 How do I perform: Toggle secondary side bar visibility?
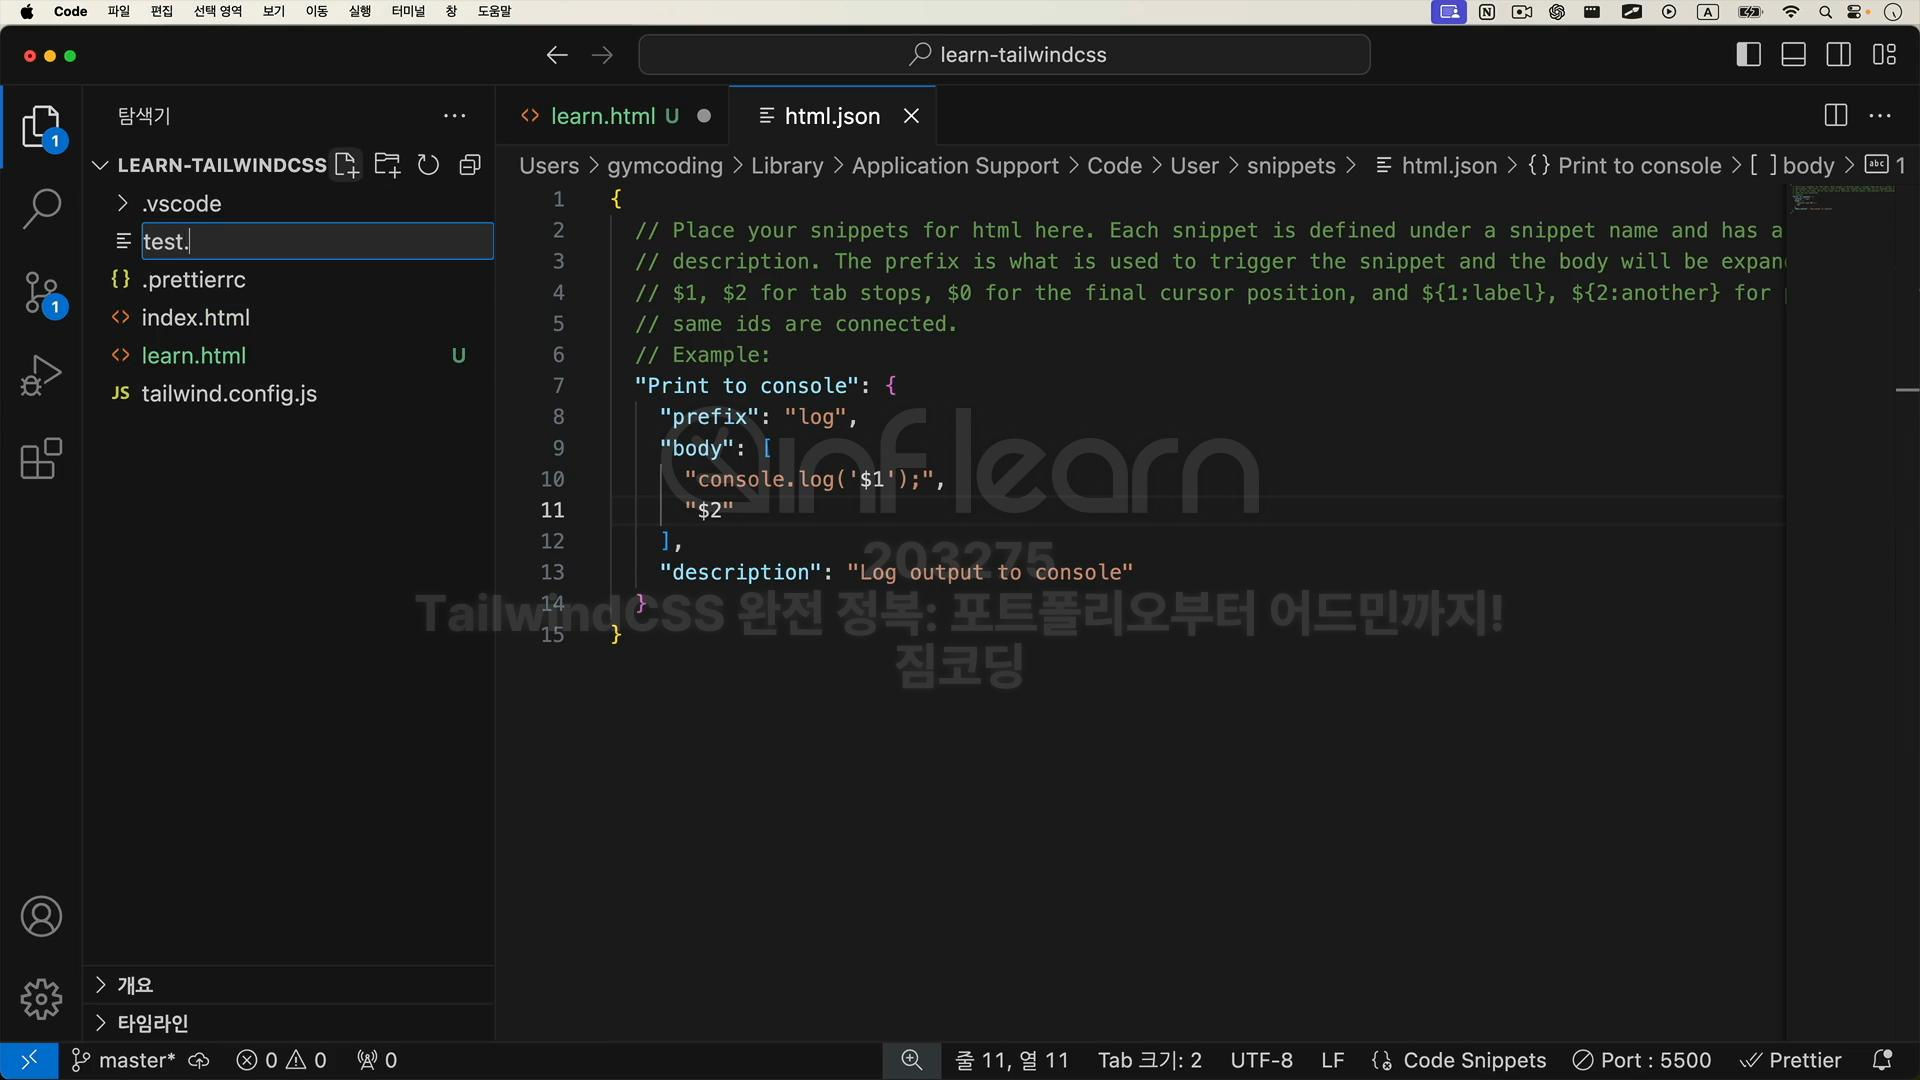1839,55
